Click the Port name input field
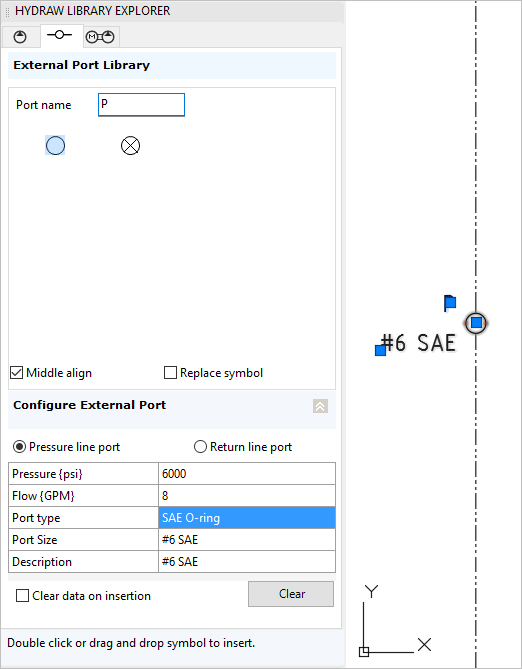 (x=141, y=105)
